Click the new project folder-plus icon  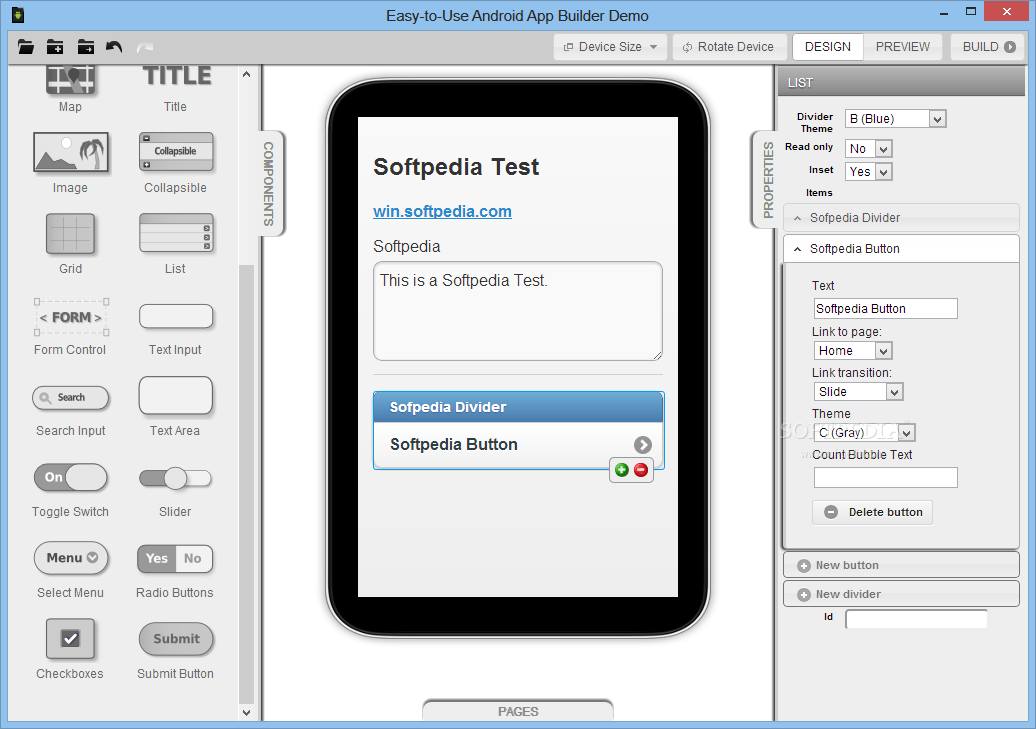pos(55,47)
